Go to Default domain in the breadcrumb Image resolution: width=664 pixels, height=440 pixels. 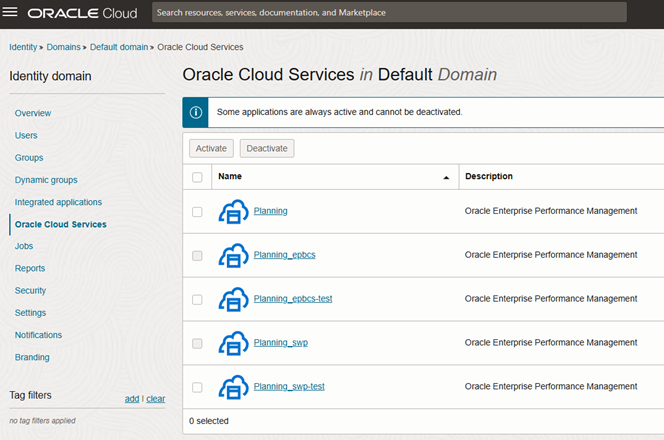(119, 47)
